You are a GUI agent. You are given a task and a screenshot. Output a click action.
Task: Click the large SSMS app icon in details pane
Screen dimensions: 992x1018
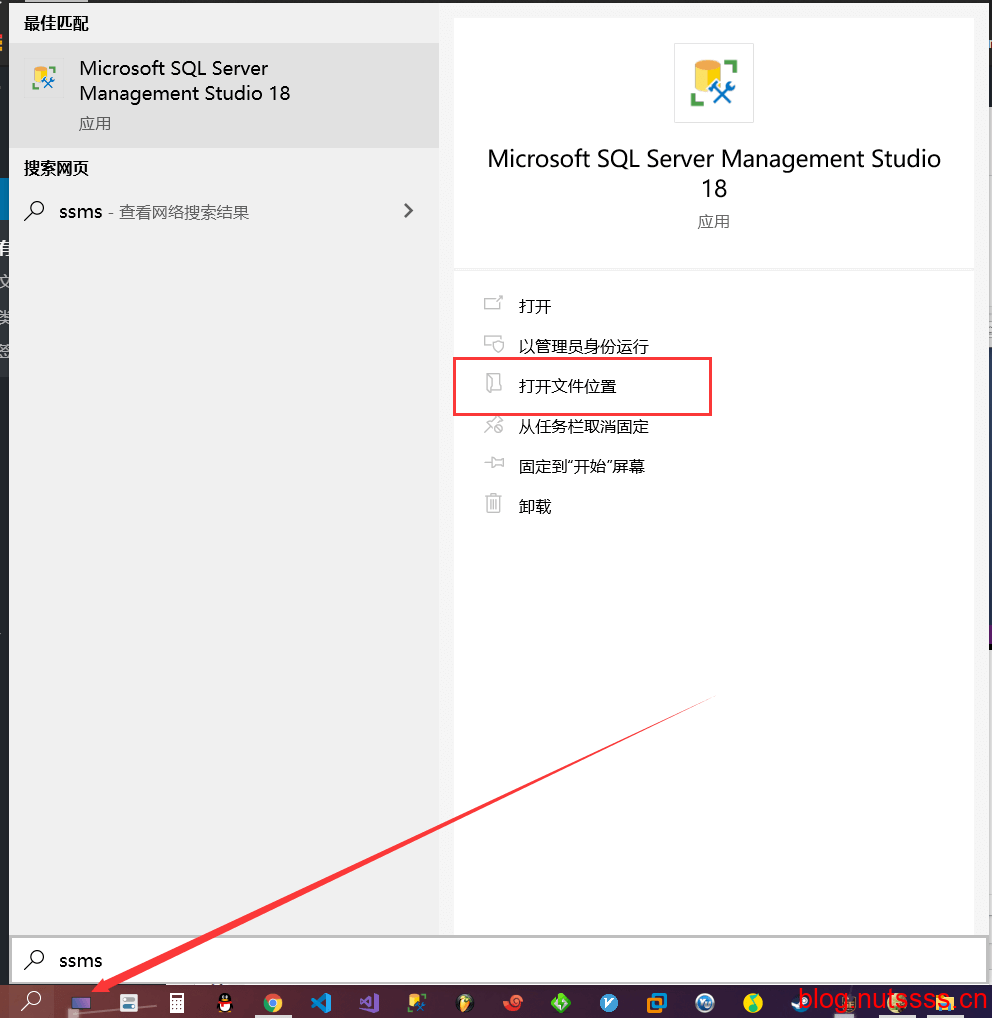[713, 83]
